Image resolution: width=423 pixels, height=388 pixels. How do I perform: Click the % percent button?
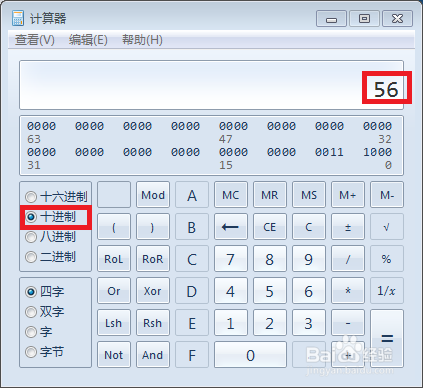tap(387, 259)
